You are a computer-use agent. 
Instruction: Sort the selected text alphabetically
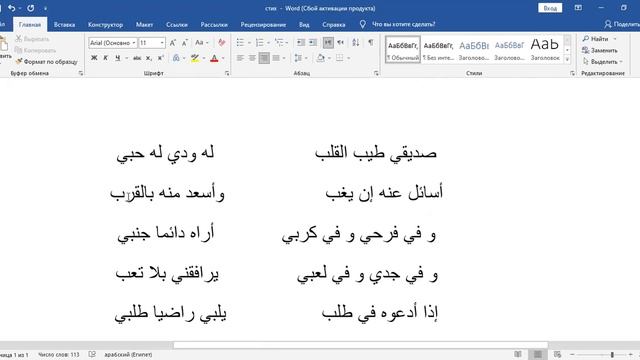click(x=356, y=42)
